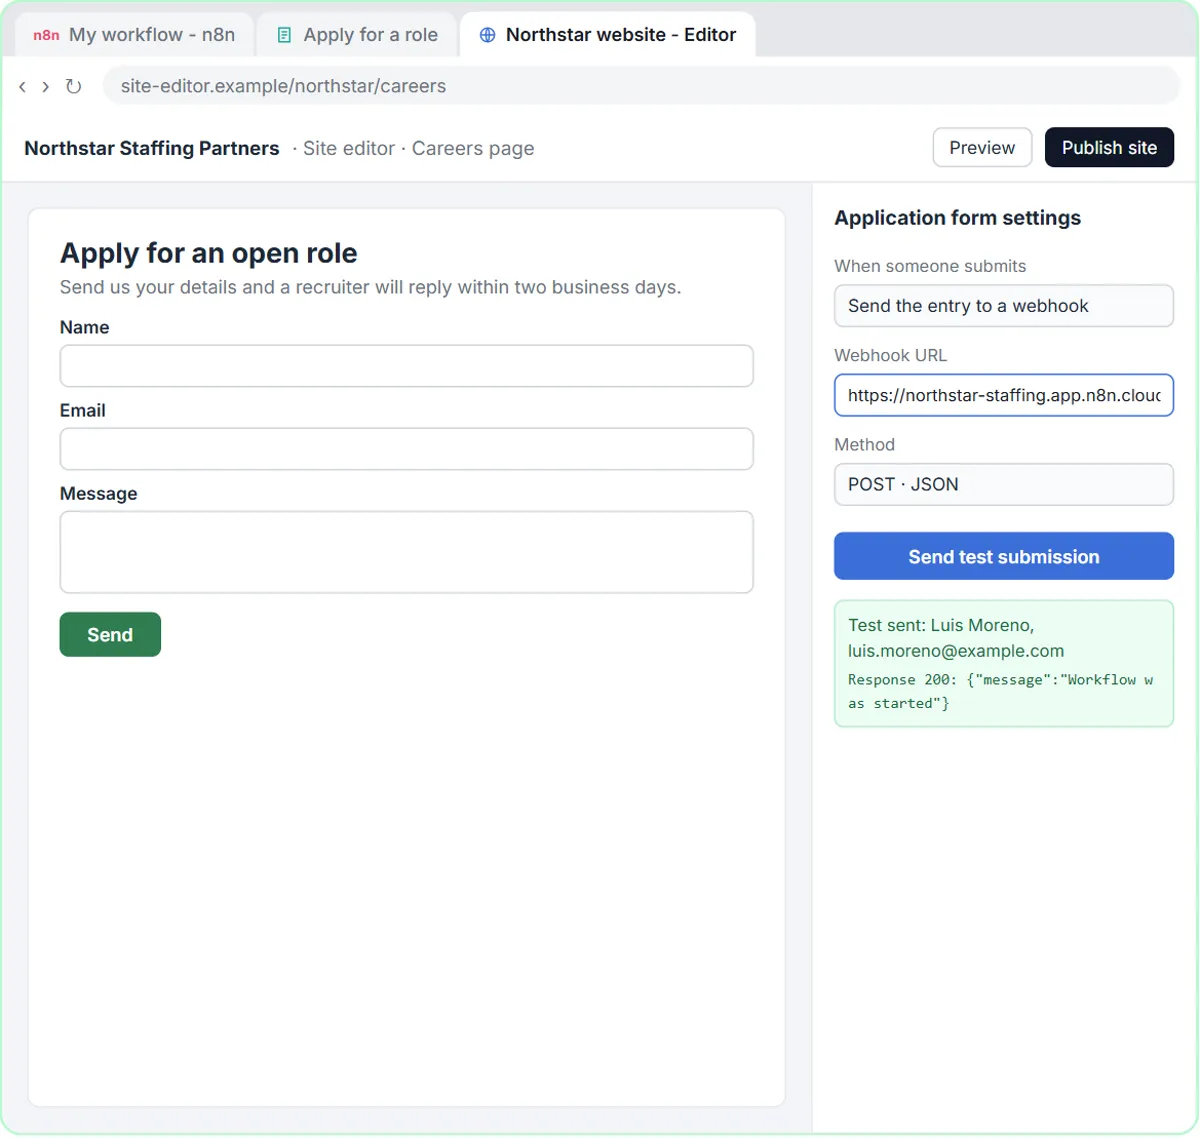Click the Publish site button
The image size is (1200, 1138).
coord(1109,148)
